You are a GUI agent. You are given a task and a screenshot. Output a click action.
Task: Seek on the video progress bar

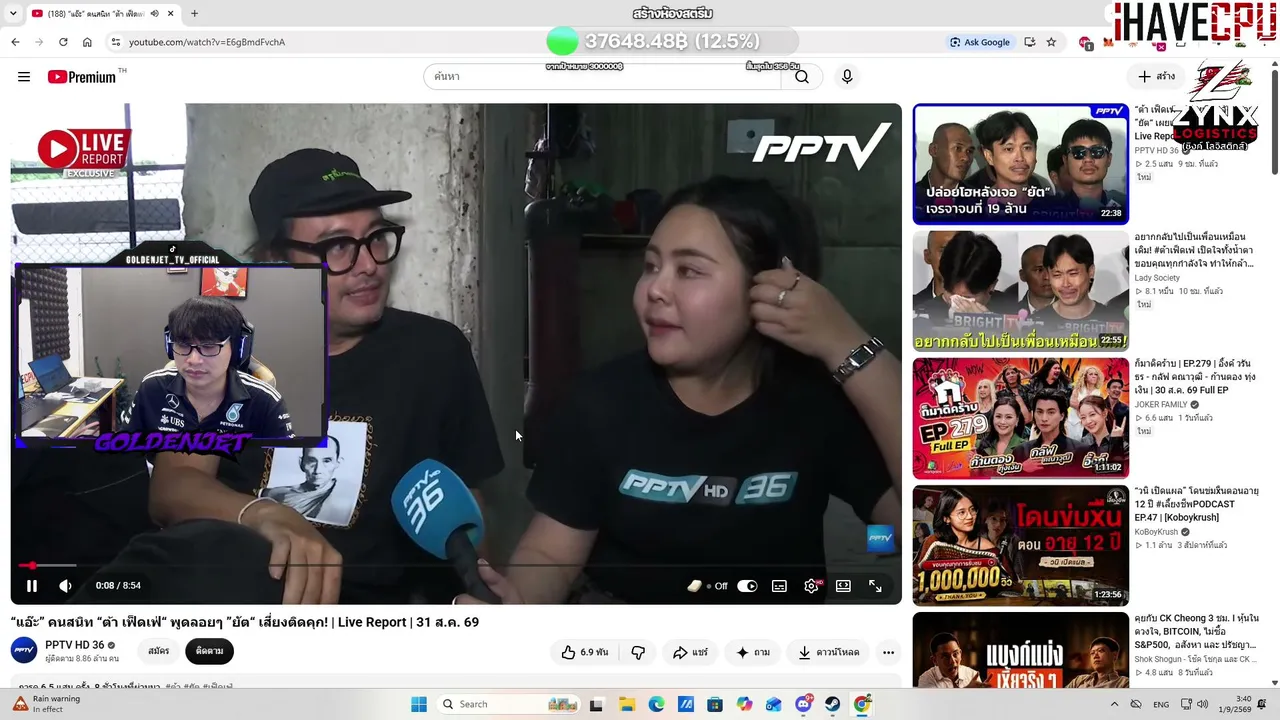tap(456, 565)
